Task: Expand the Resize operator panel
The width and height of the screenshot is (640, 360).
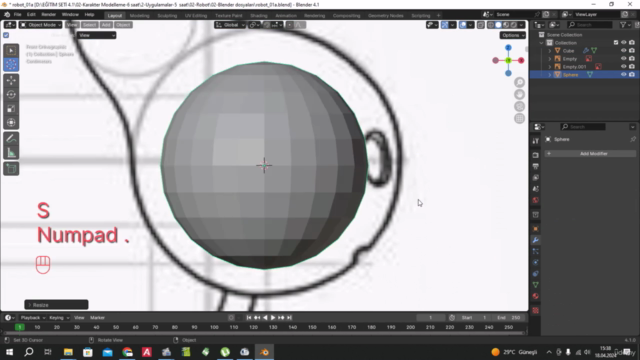Action: (56, 305)
